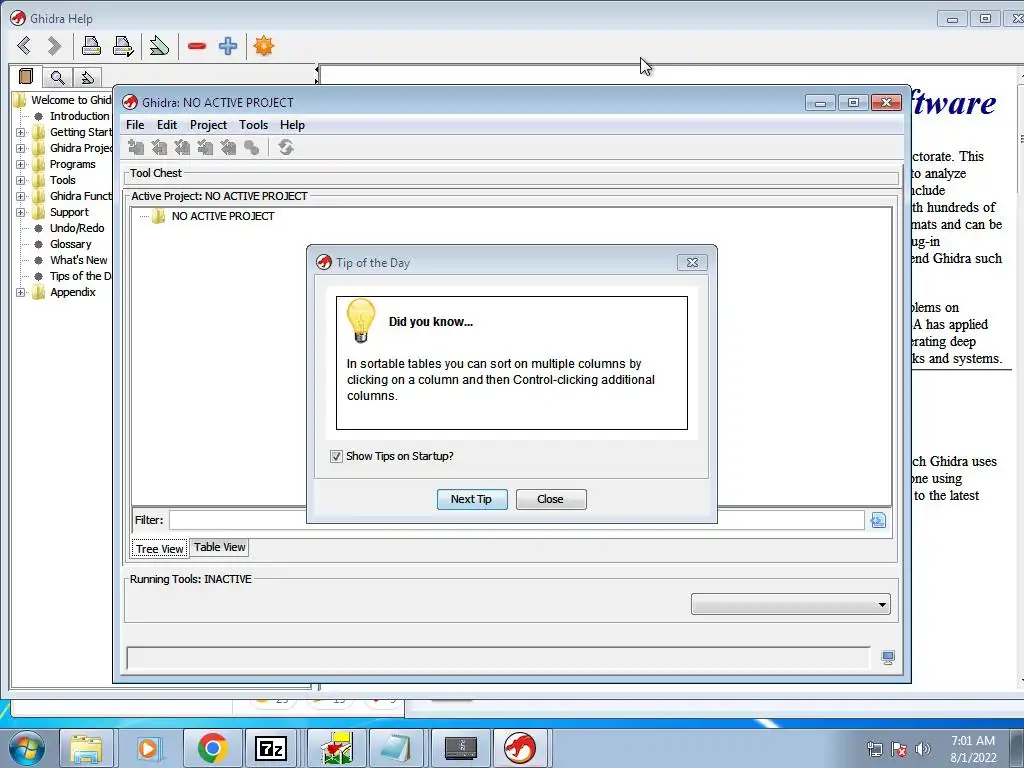This screenshot has height=768, width=1024.
Task: Uncheck Show Tips on Startup checkbox
Action: pos(336,456)
